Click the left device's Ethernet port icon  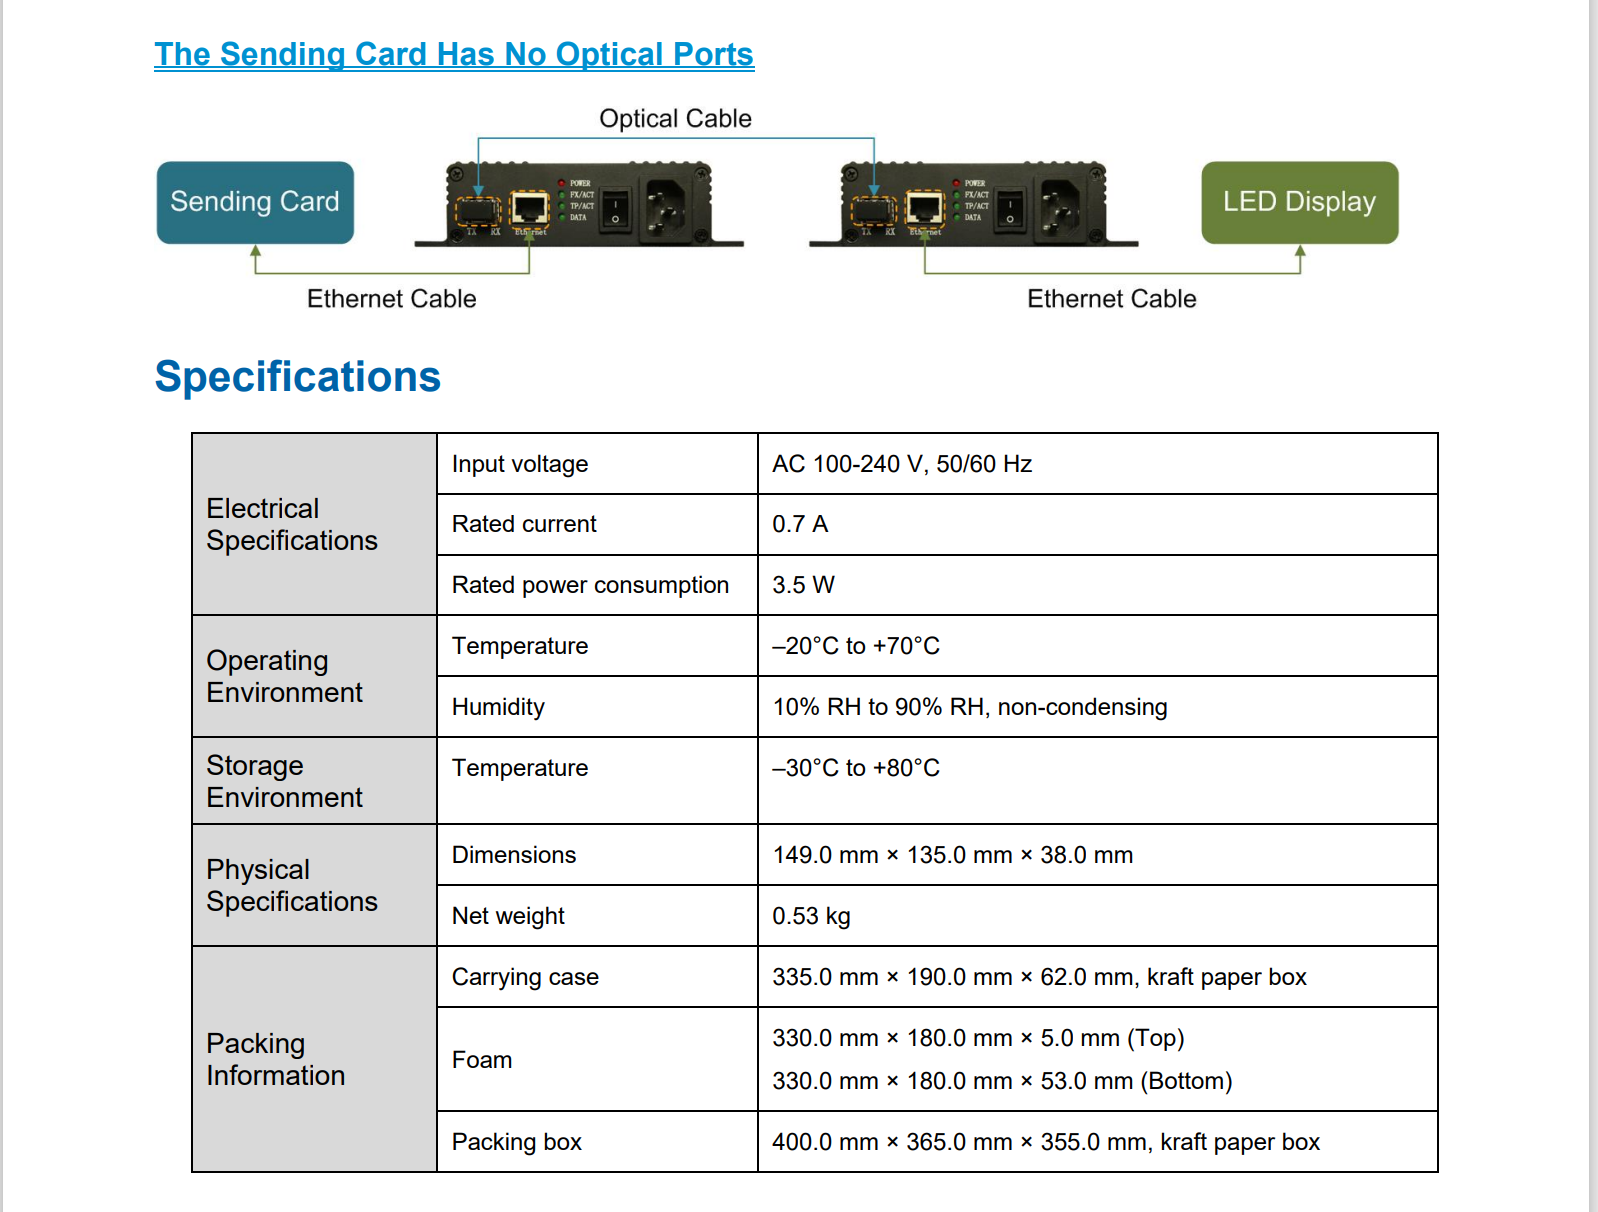pyautogui.click(x=530, y=209)
